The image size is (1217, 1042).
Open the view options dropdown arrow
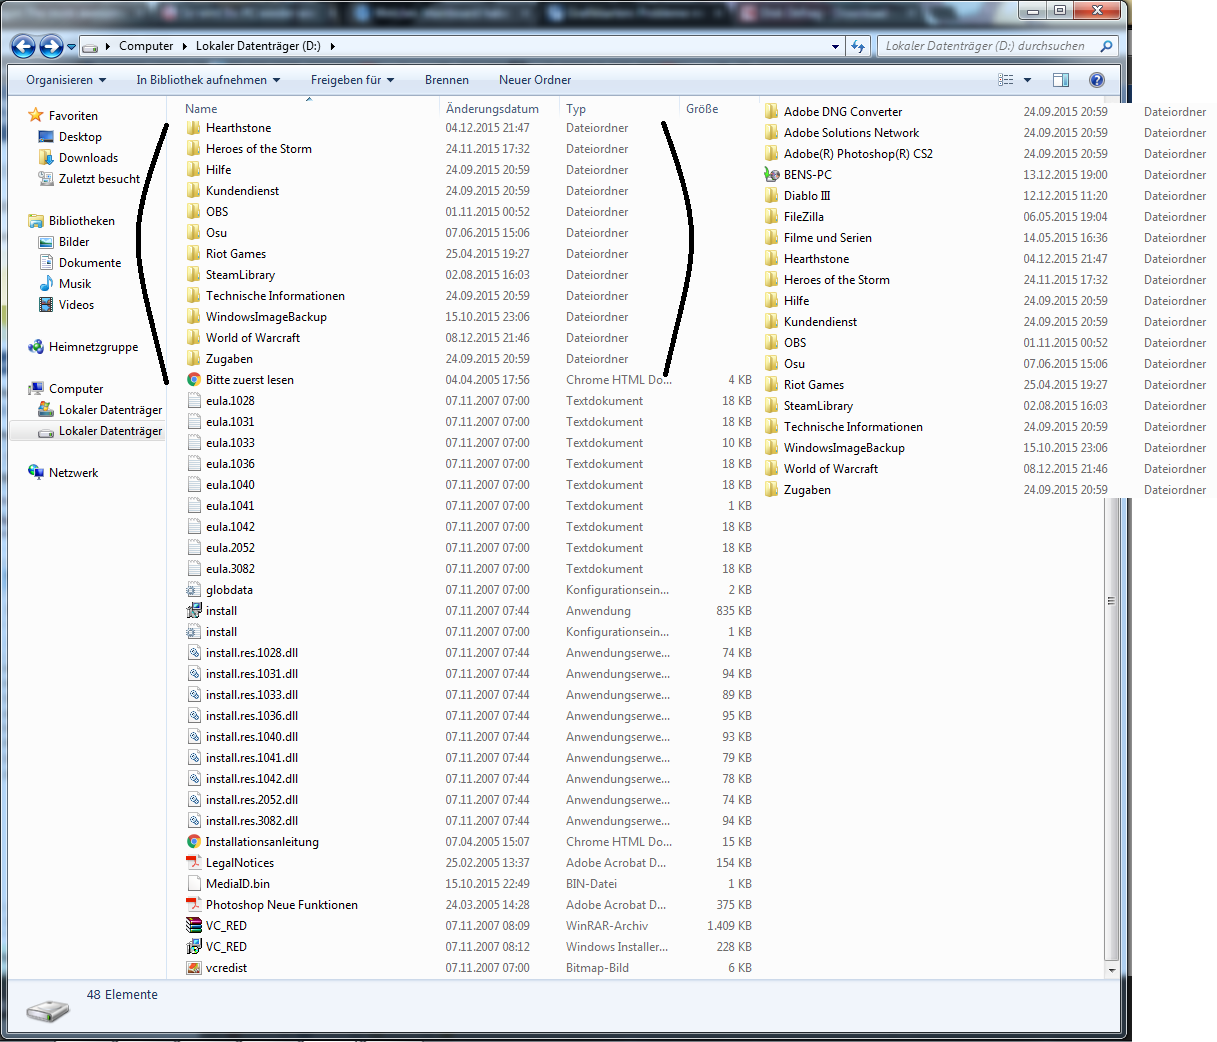tap(1027, 80)
